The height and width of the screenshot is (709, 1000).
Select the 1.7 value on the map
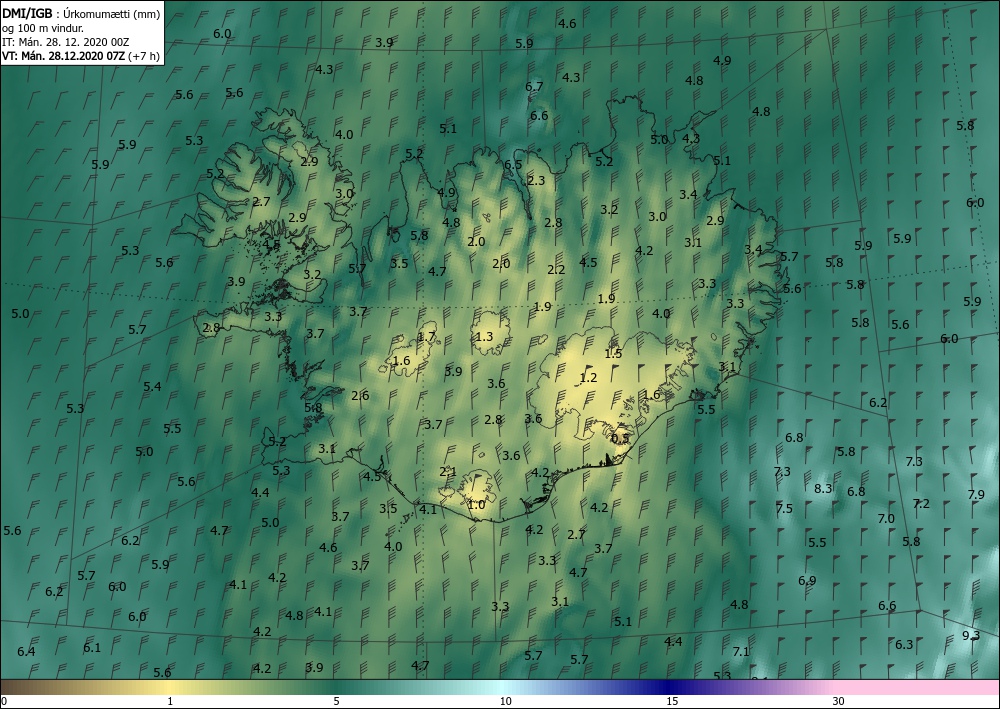[426, 337]
